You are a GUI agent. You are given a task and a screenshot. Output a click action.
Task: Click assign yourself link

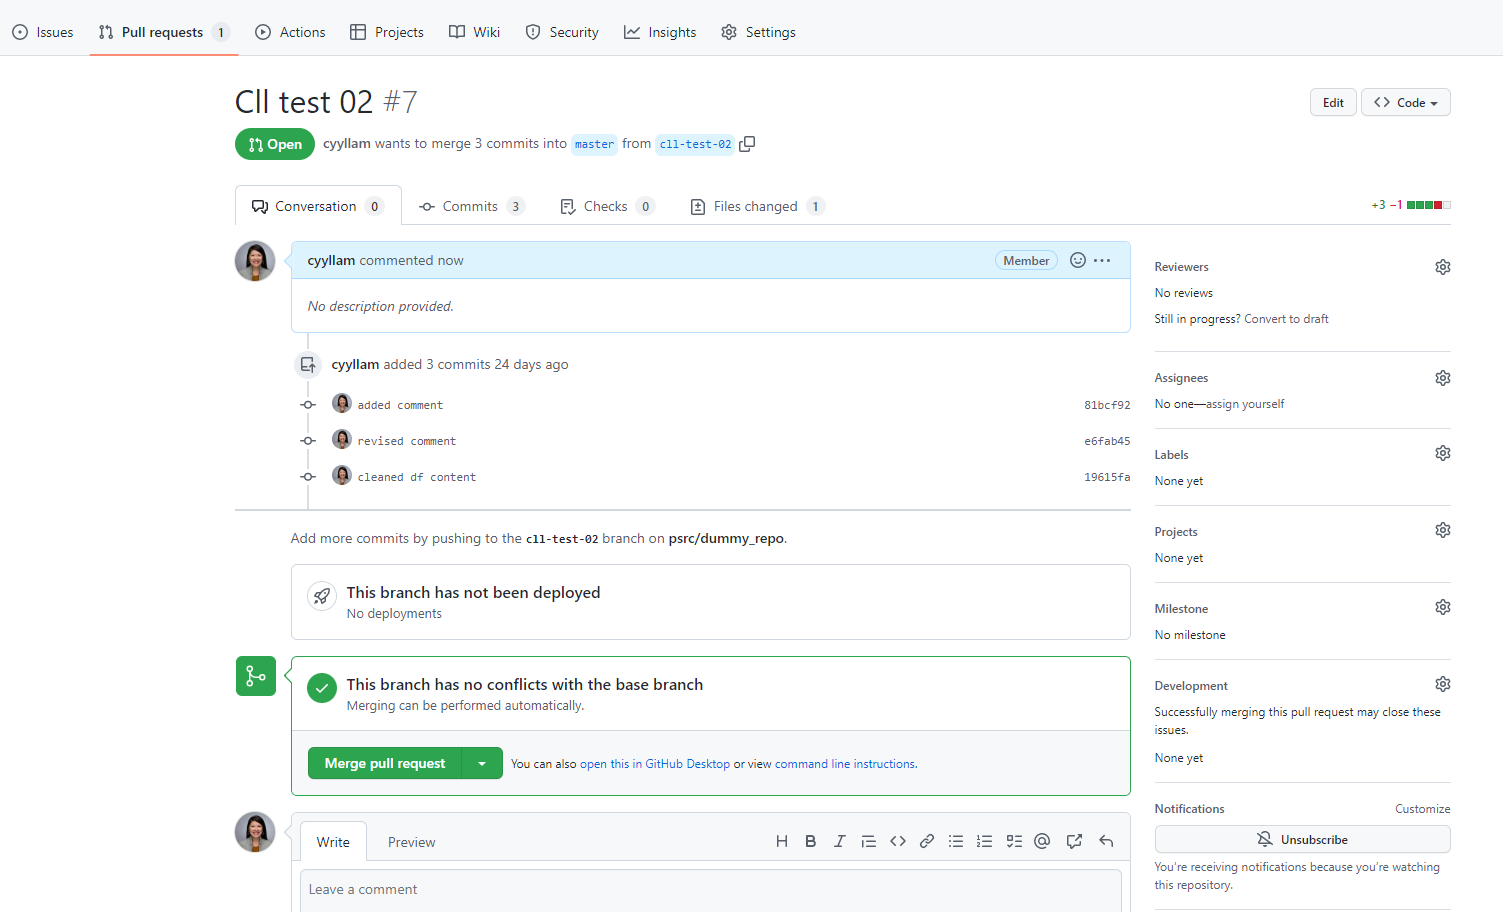coord(1245,404)
